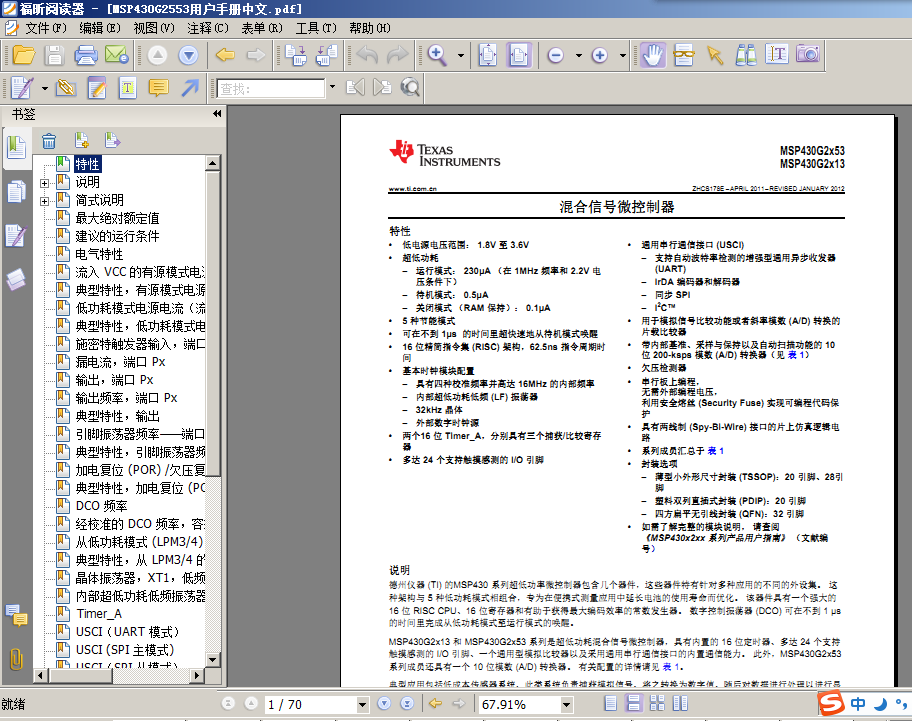Jump to the 电气特性 bookmark
The width and height of the screenshot is (912, 721).
click(x=99, y=254)
